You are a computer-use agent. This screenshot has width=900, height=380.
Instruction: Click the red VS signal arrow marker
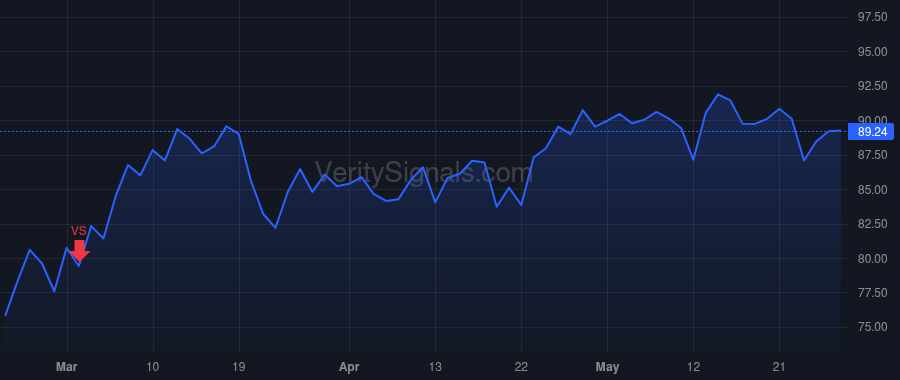coord(79,250)
